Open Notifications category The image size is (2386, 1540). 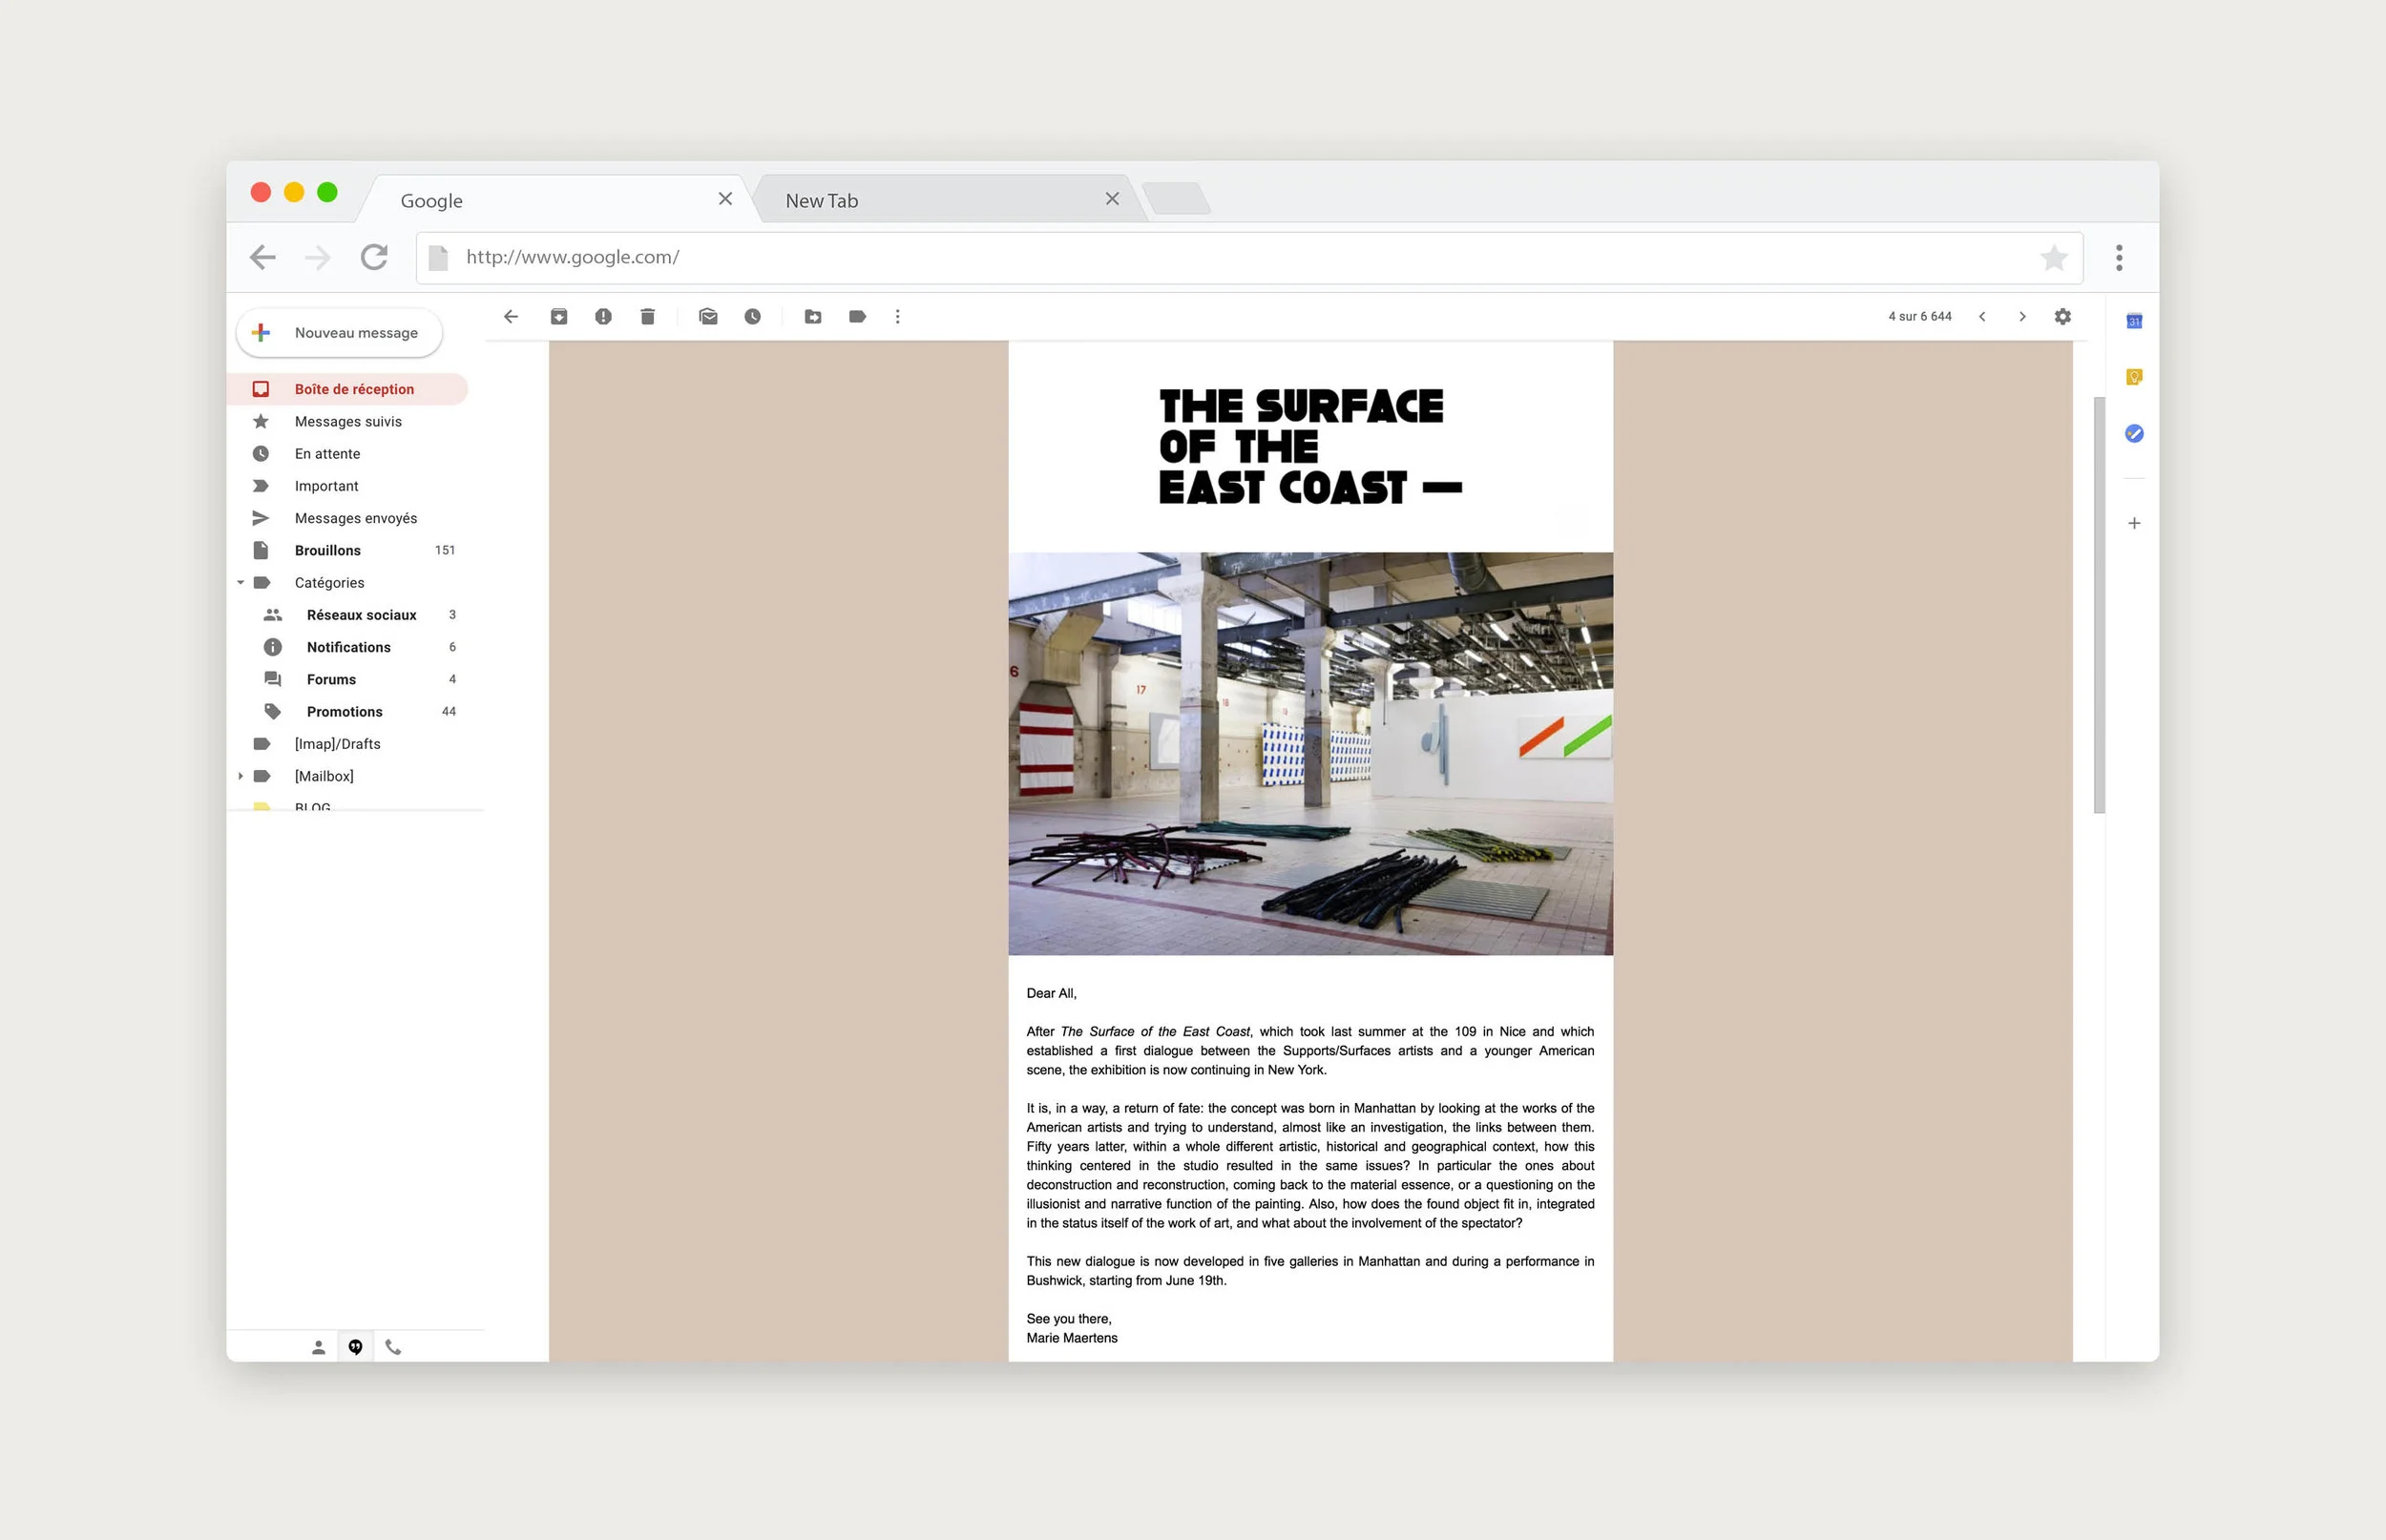(347, 647)
